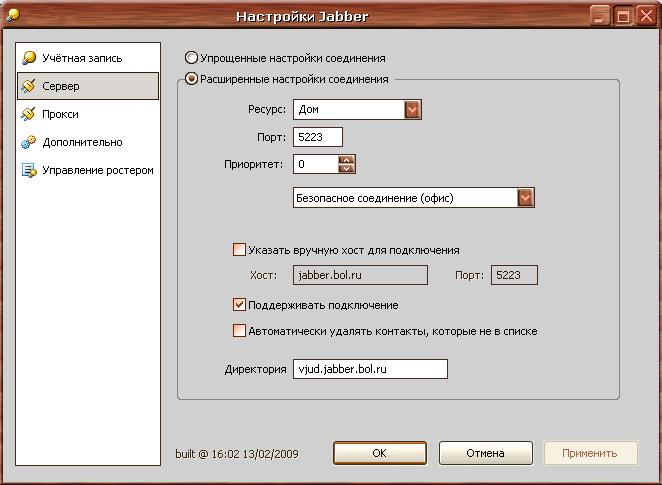
Task: Open the Учётная запись section
Action: click(x=88, y=58)
